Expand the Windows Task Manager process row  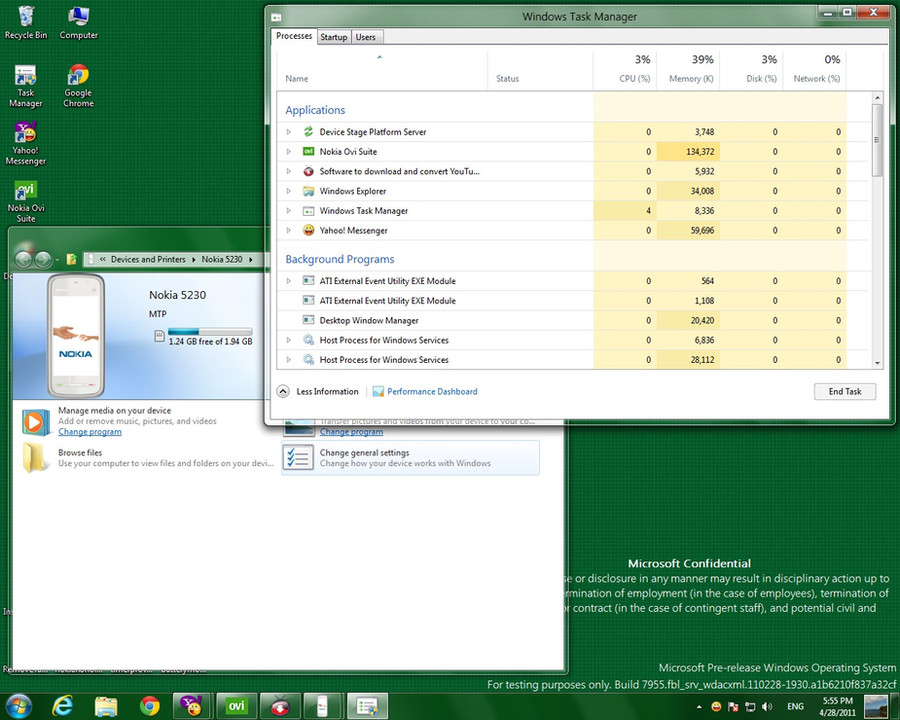point(289,211)
